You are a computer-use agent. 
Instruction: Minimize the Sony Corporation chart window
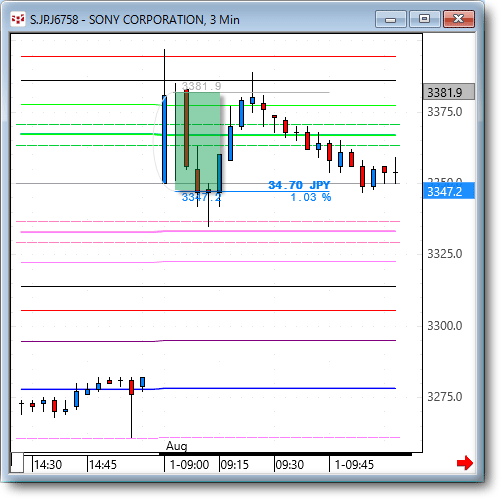pyautogui.click(x=391, y=19)
